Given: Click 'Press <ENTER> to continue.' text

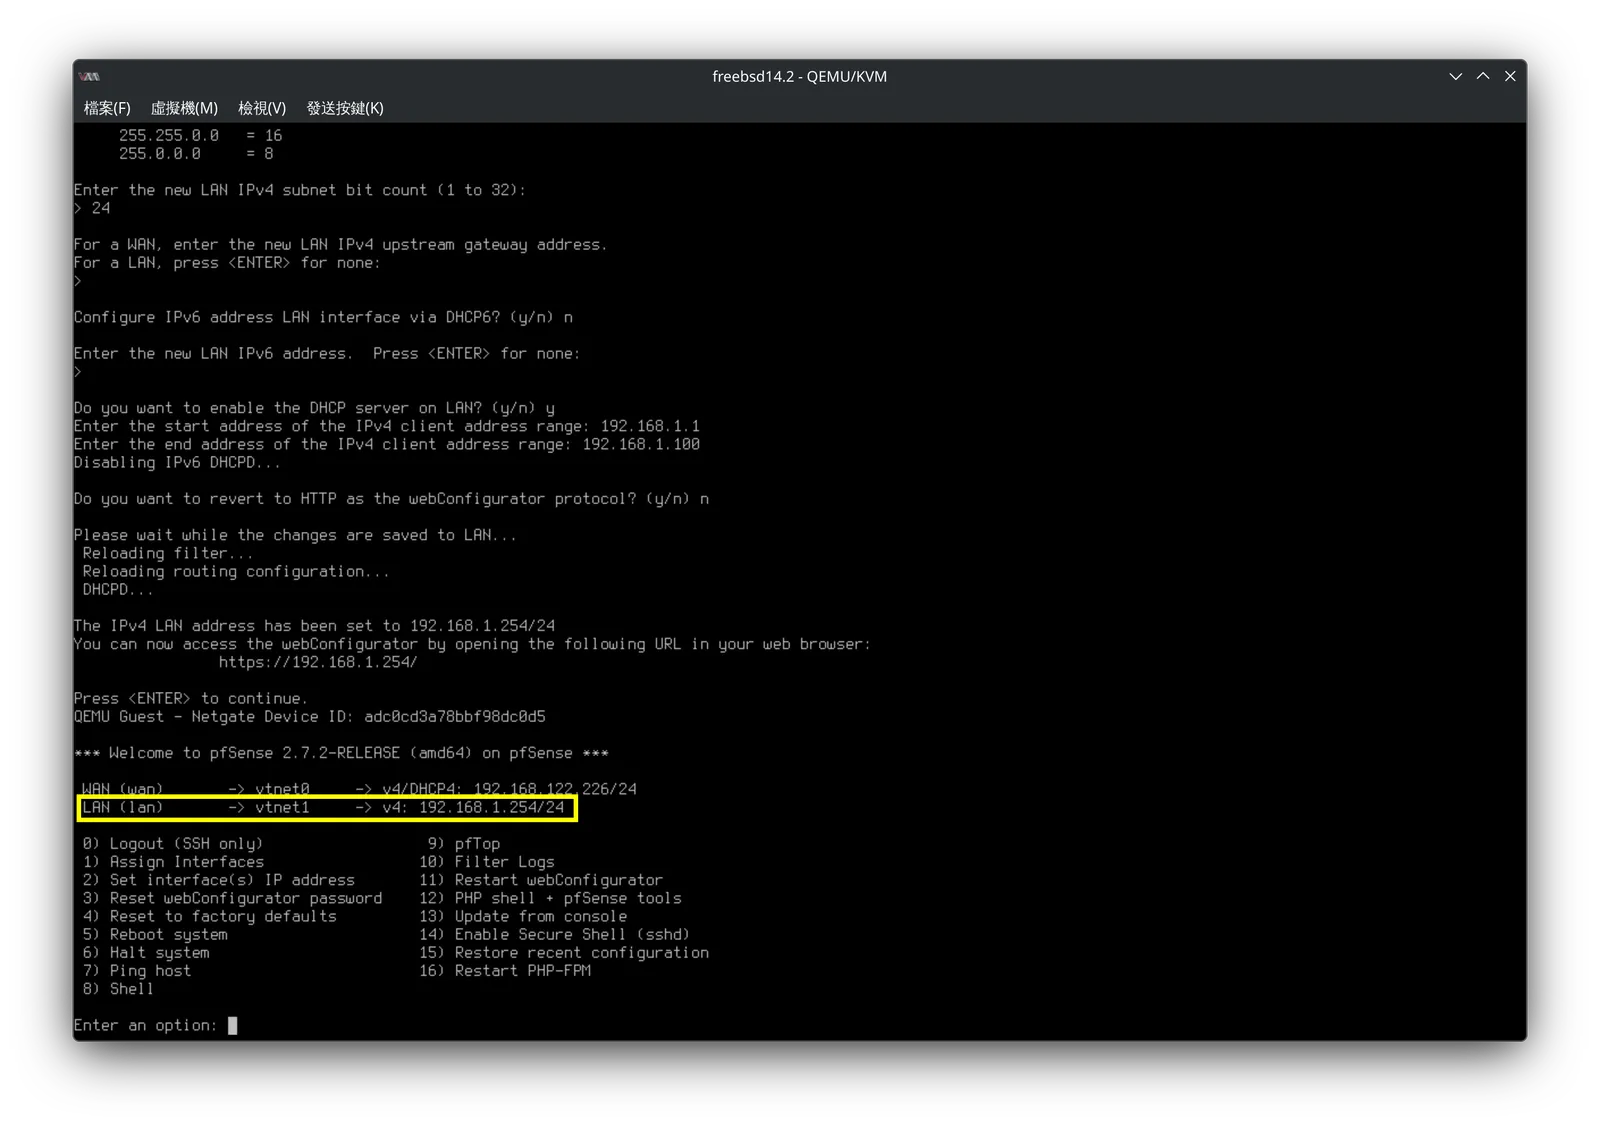Looking at the screenshot, I should pos(191,698).
